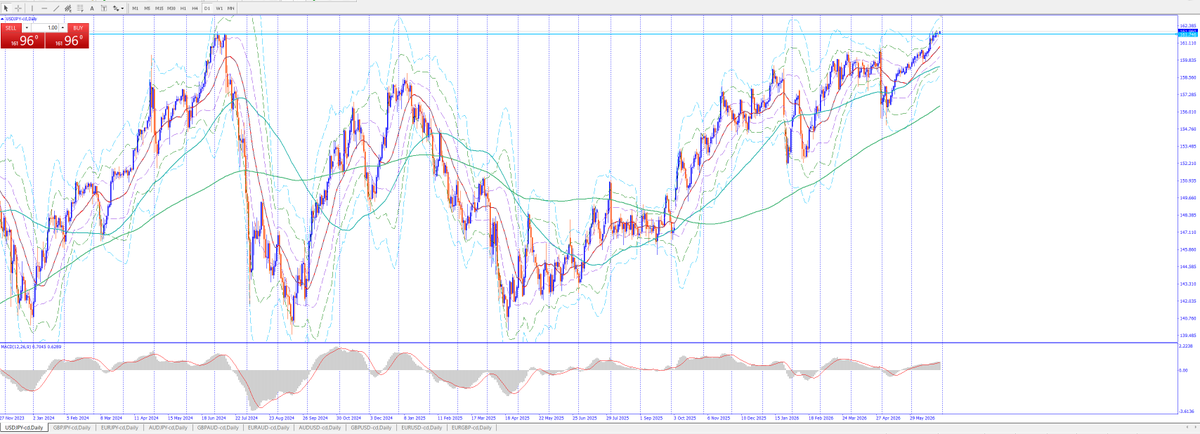Select the trendline drawing tool
The image size is (1200, 434).
56,8
